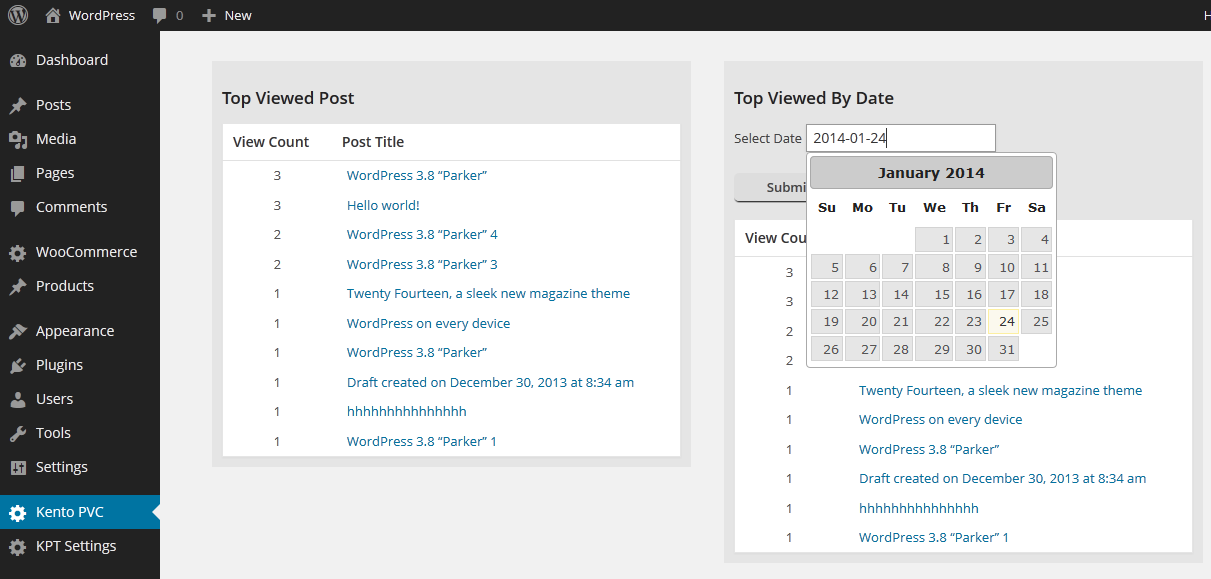Image resolution: width=1211 pixels, height=579 pixels.
Task: Click the Appearance brush icon in the sidebar
Action: click(x=18, y=332)
